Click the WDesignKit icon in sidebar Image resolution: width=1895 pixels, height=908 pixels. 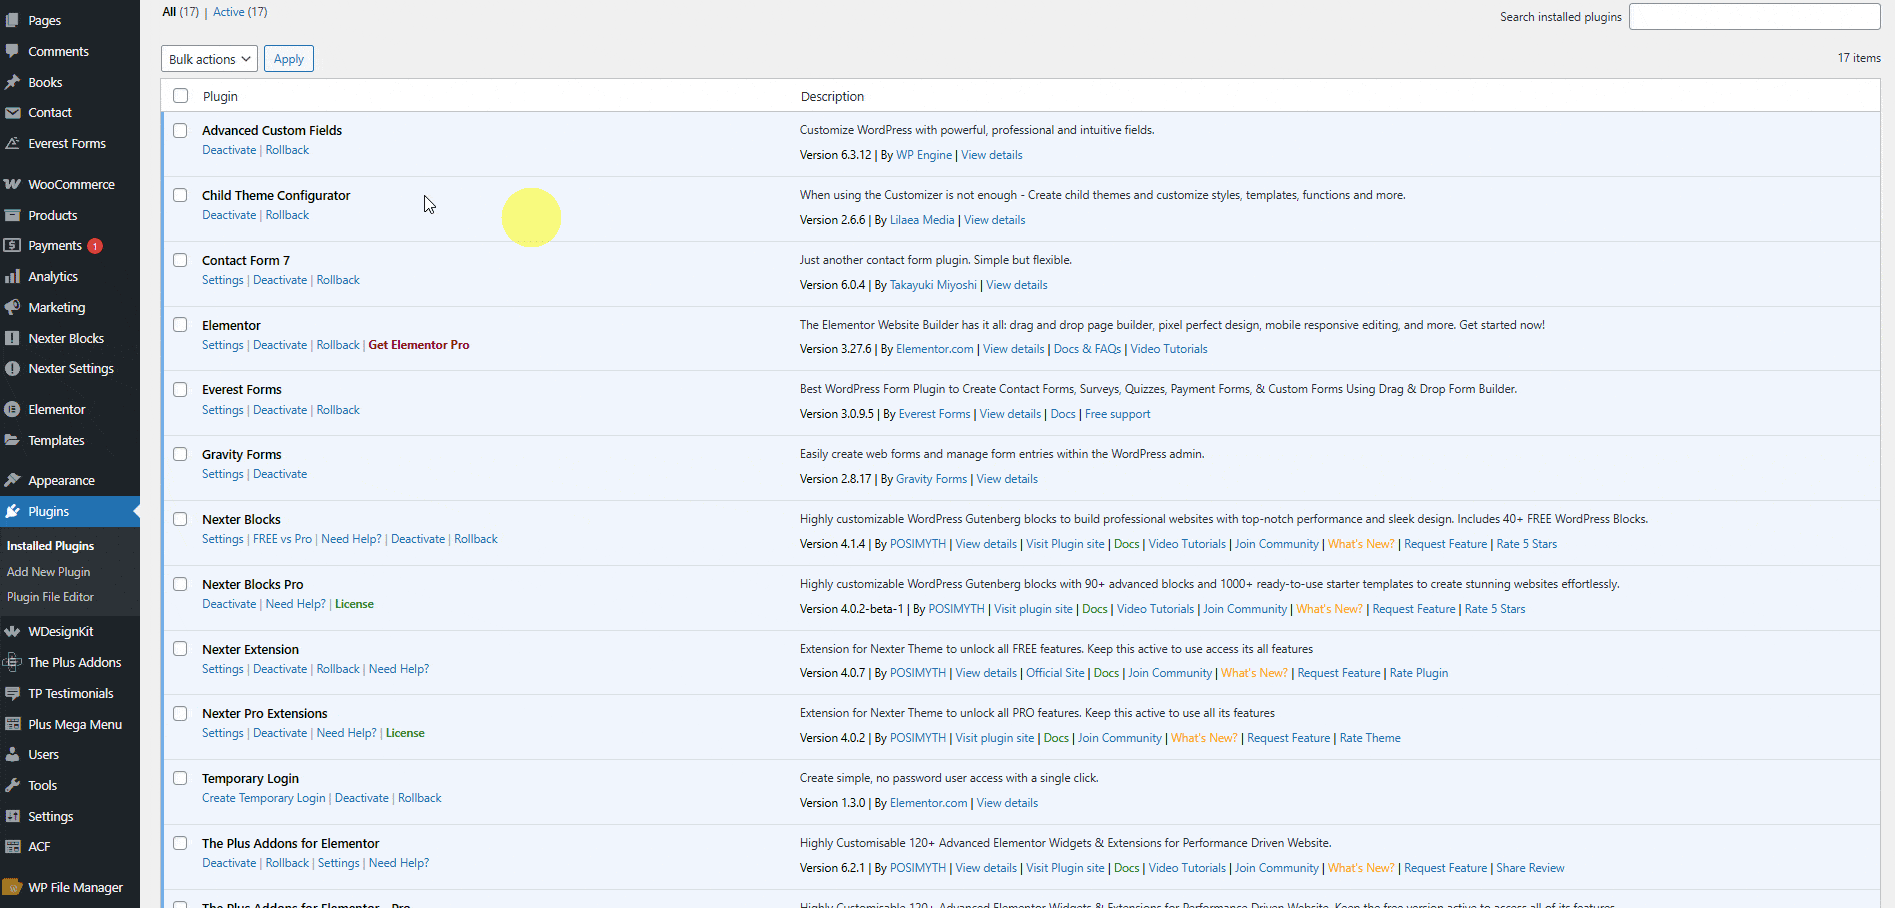tap(12, 632)
